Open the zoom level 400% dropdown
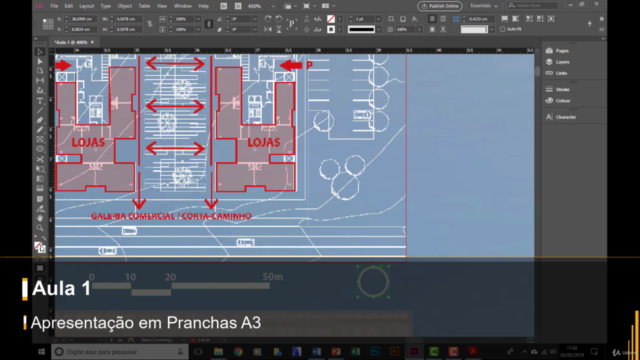Screen dimensions: 640x360 click(273, 6)
